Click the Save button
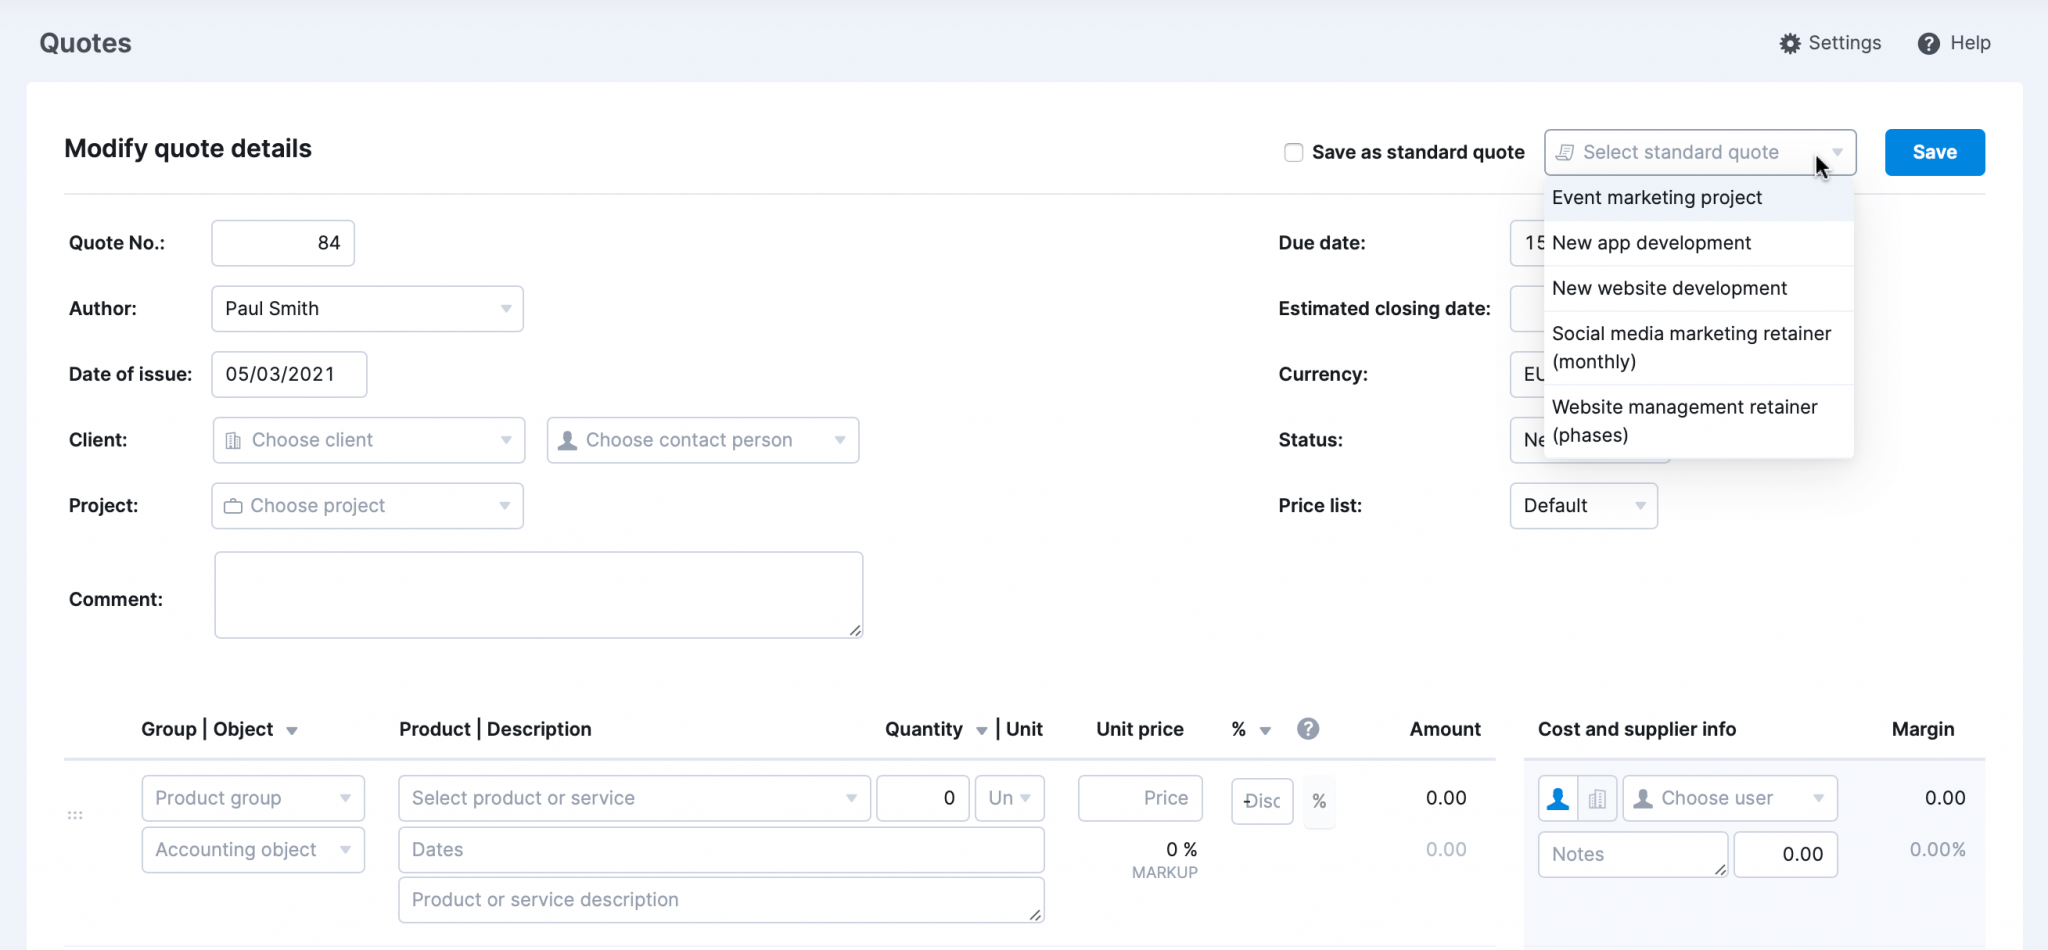The height and width of the screenshot is (950, 2048). tap(1934, 152)
